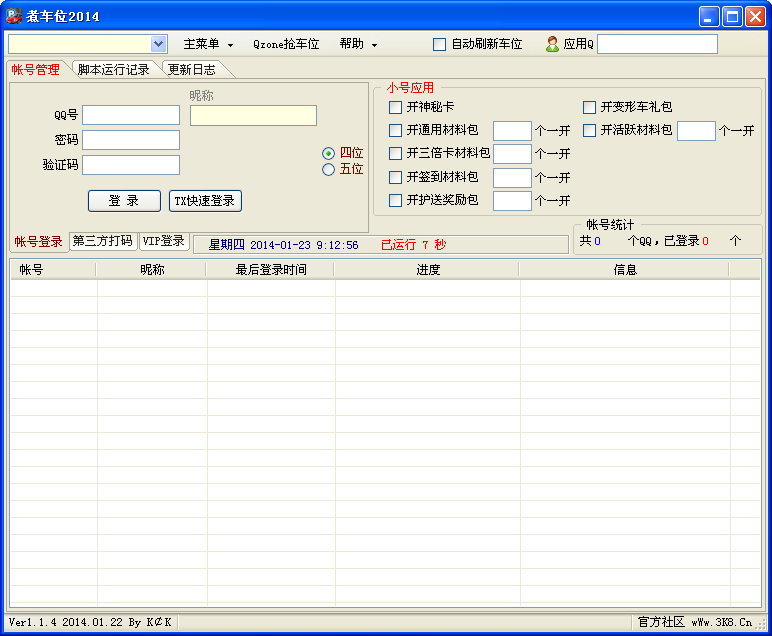Click the 最后登录时间 column header
Viewport: 772px width, 636px height.
click(x=270, y=270)
